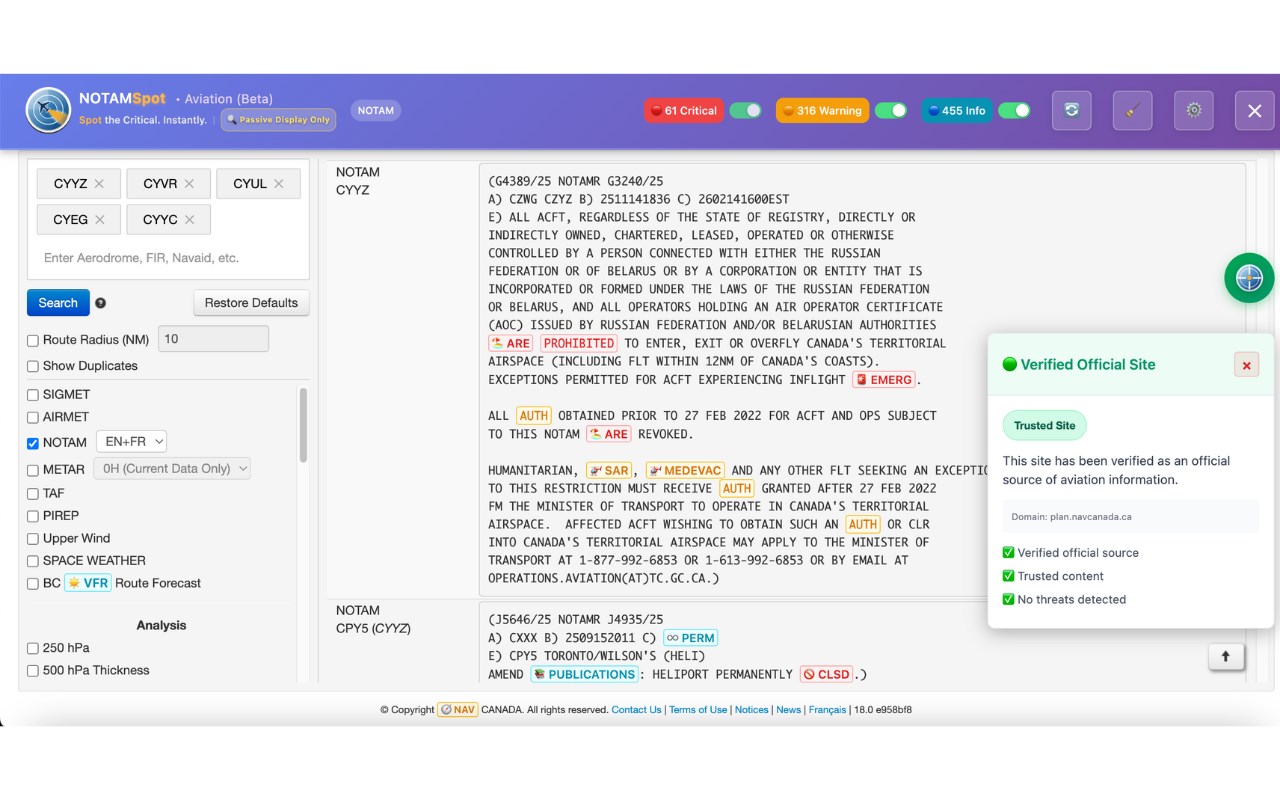Click the Trusted Site badge
Image resolution: width=1280 pixels, height=800 pixels.
[1045, 425]
